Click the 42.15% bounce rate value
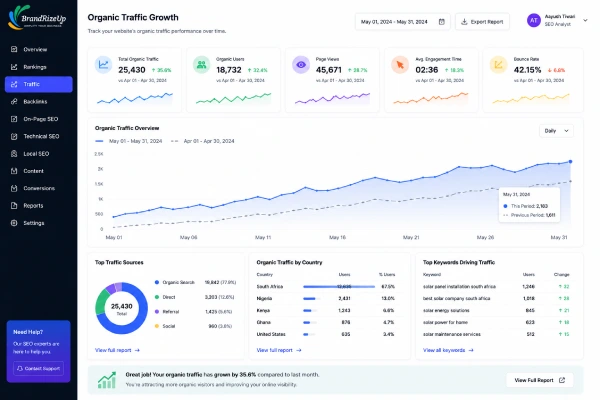 (x=527, y=70)
